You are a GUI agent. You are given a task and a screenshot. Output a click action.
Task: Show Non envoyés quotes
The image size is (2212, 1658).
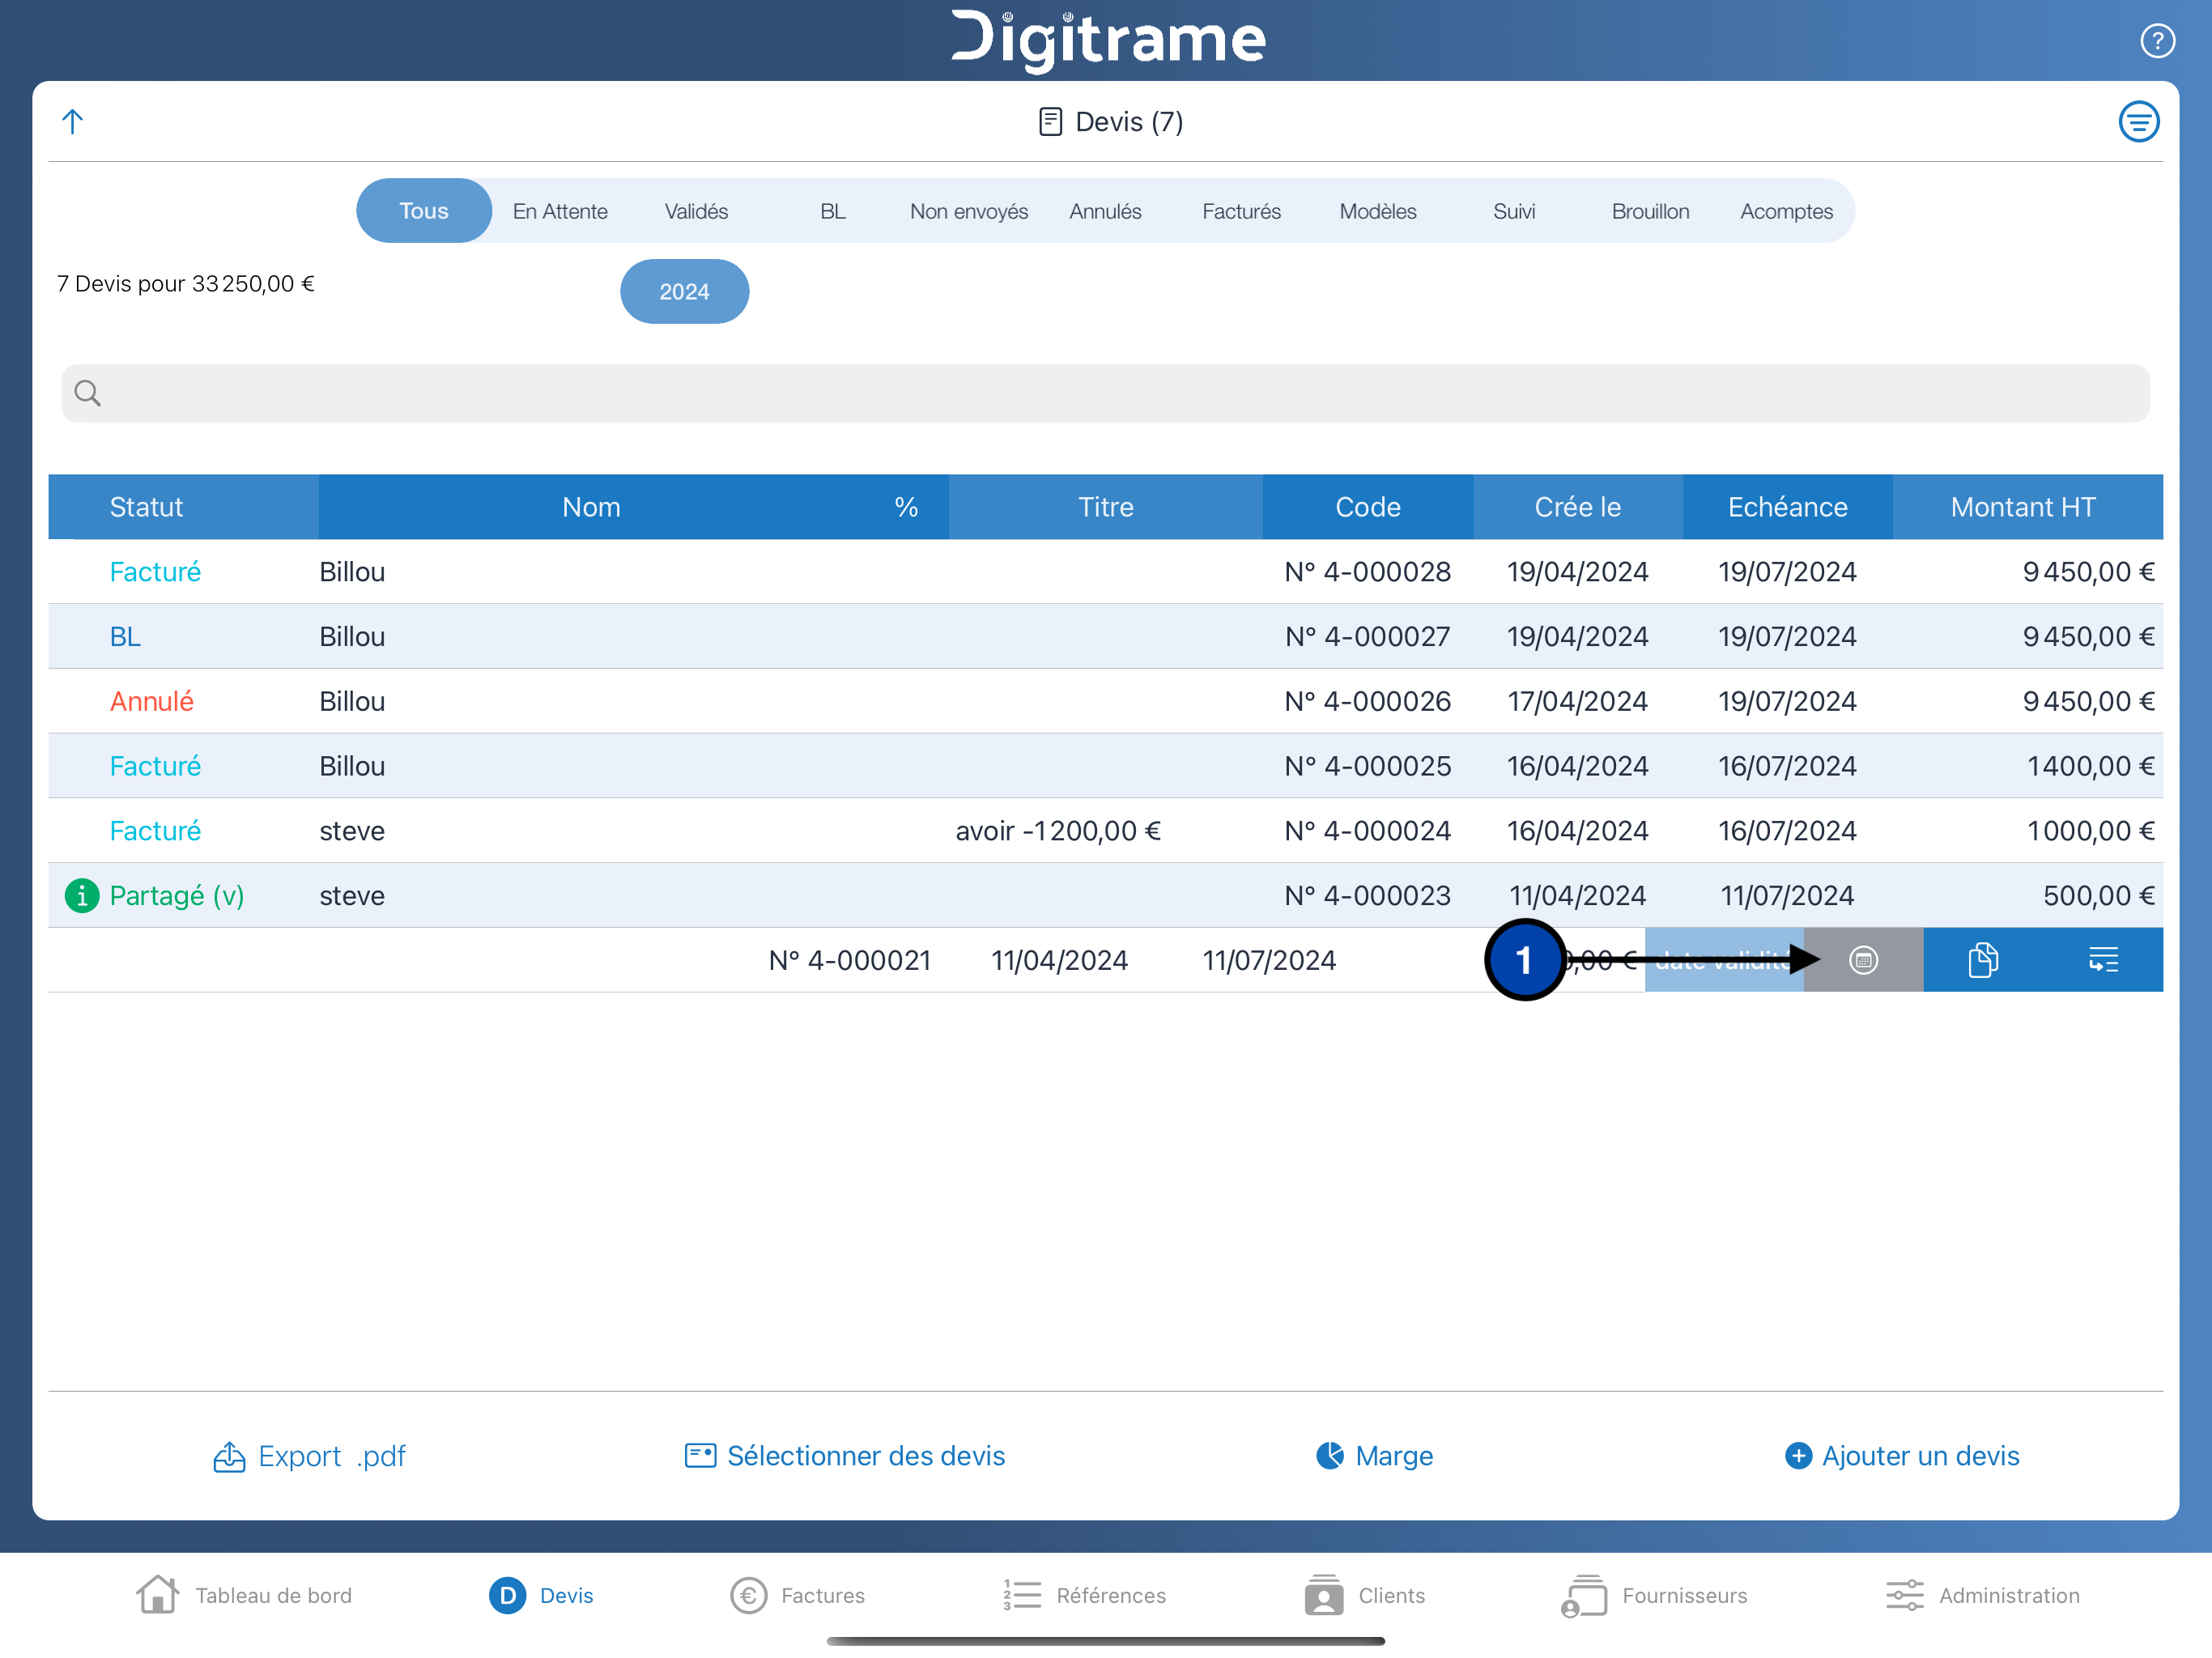pyautogui.click(x=969, y=211)
